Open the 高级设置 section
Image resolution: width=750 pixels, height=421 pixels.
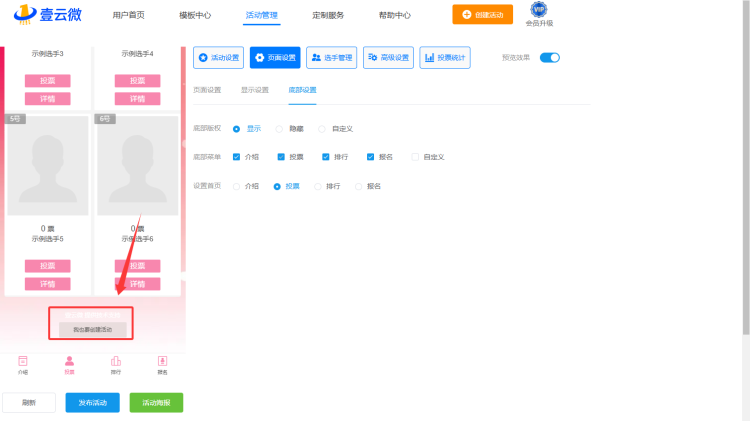pos(388,58)
